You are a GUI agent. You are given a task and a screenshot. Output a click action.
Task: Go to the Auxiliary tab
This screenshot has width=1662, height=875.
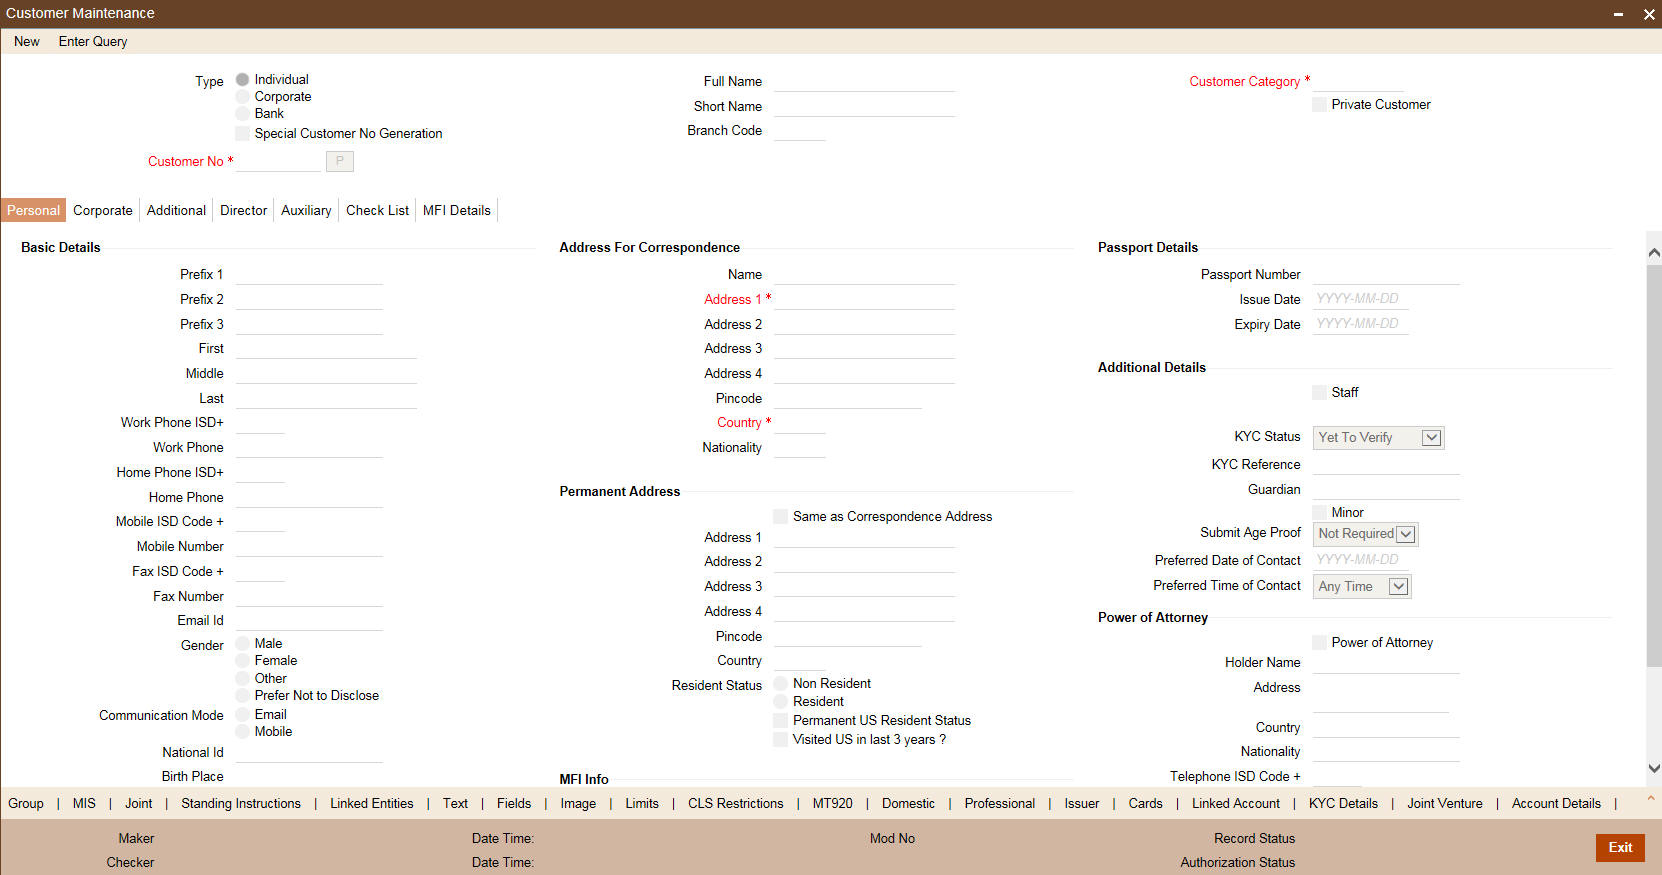306,210
